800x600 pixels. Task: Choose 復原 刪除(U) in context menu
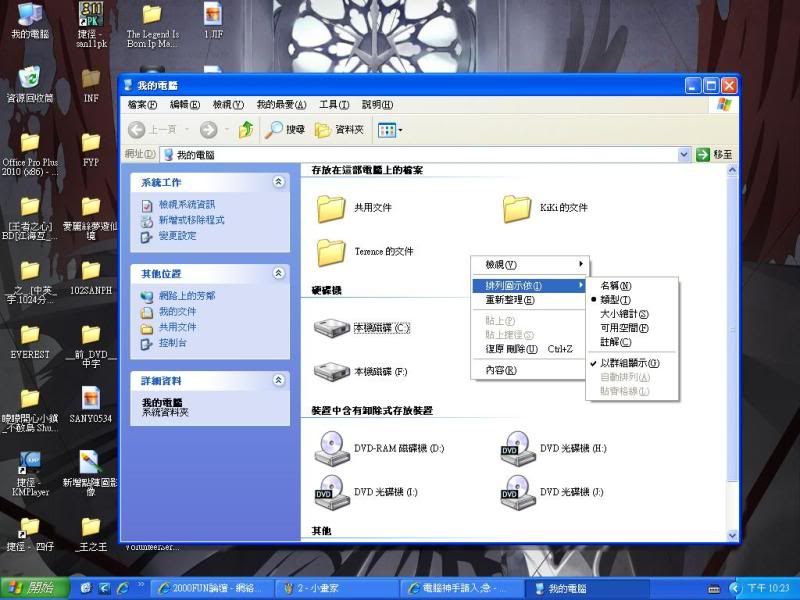click(529, 349)
